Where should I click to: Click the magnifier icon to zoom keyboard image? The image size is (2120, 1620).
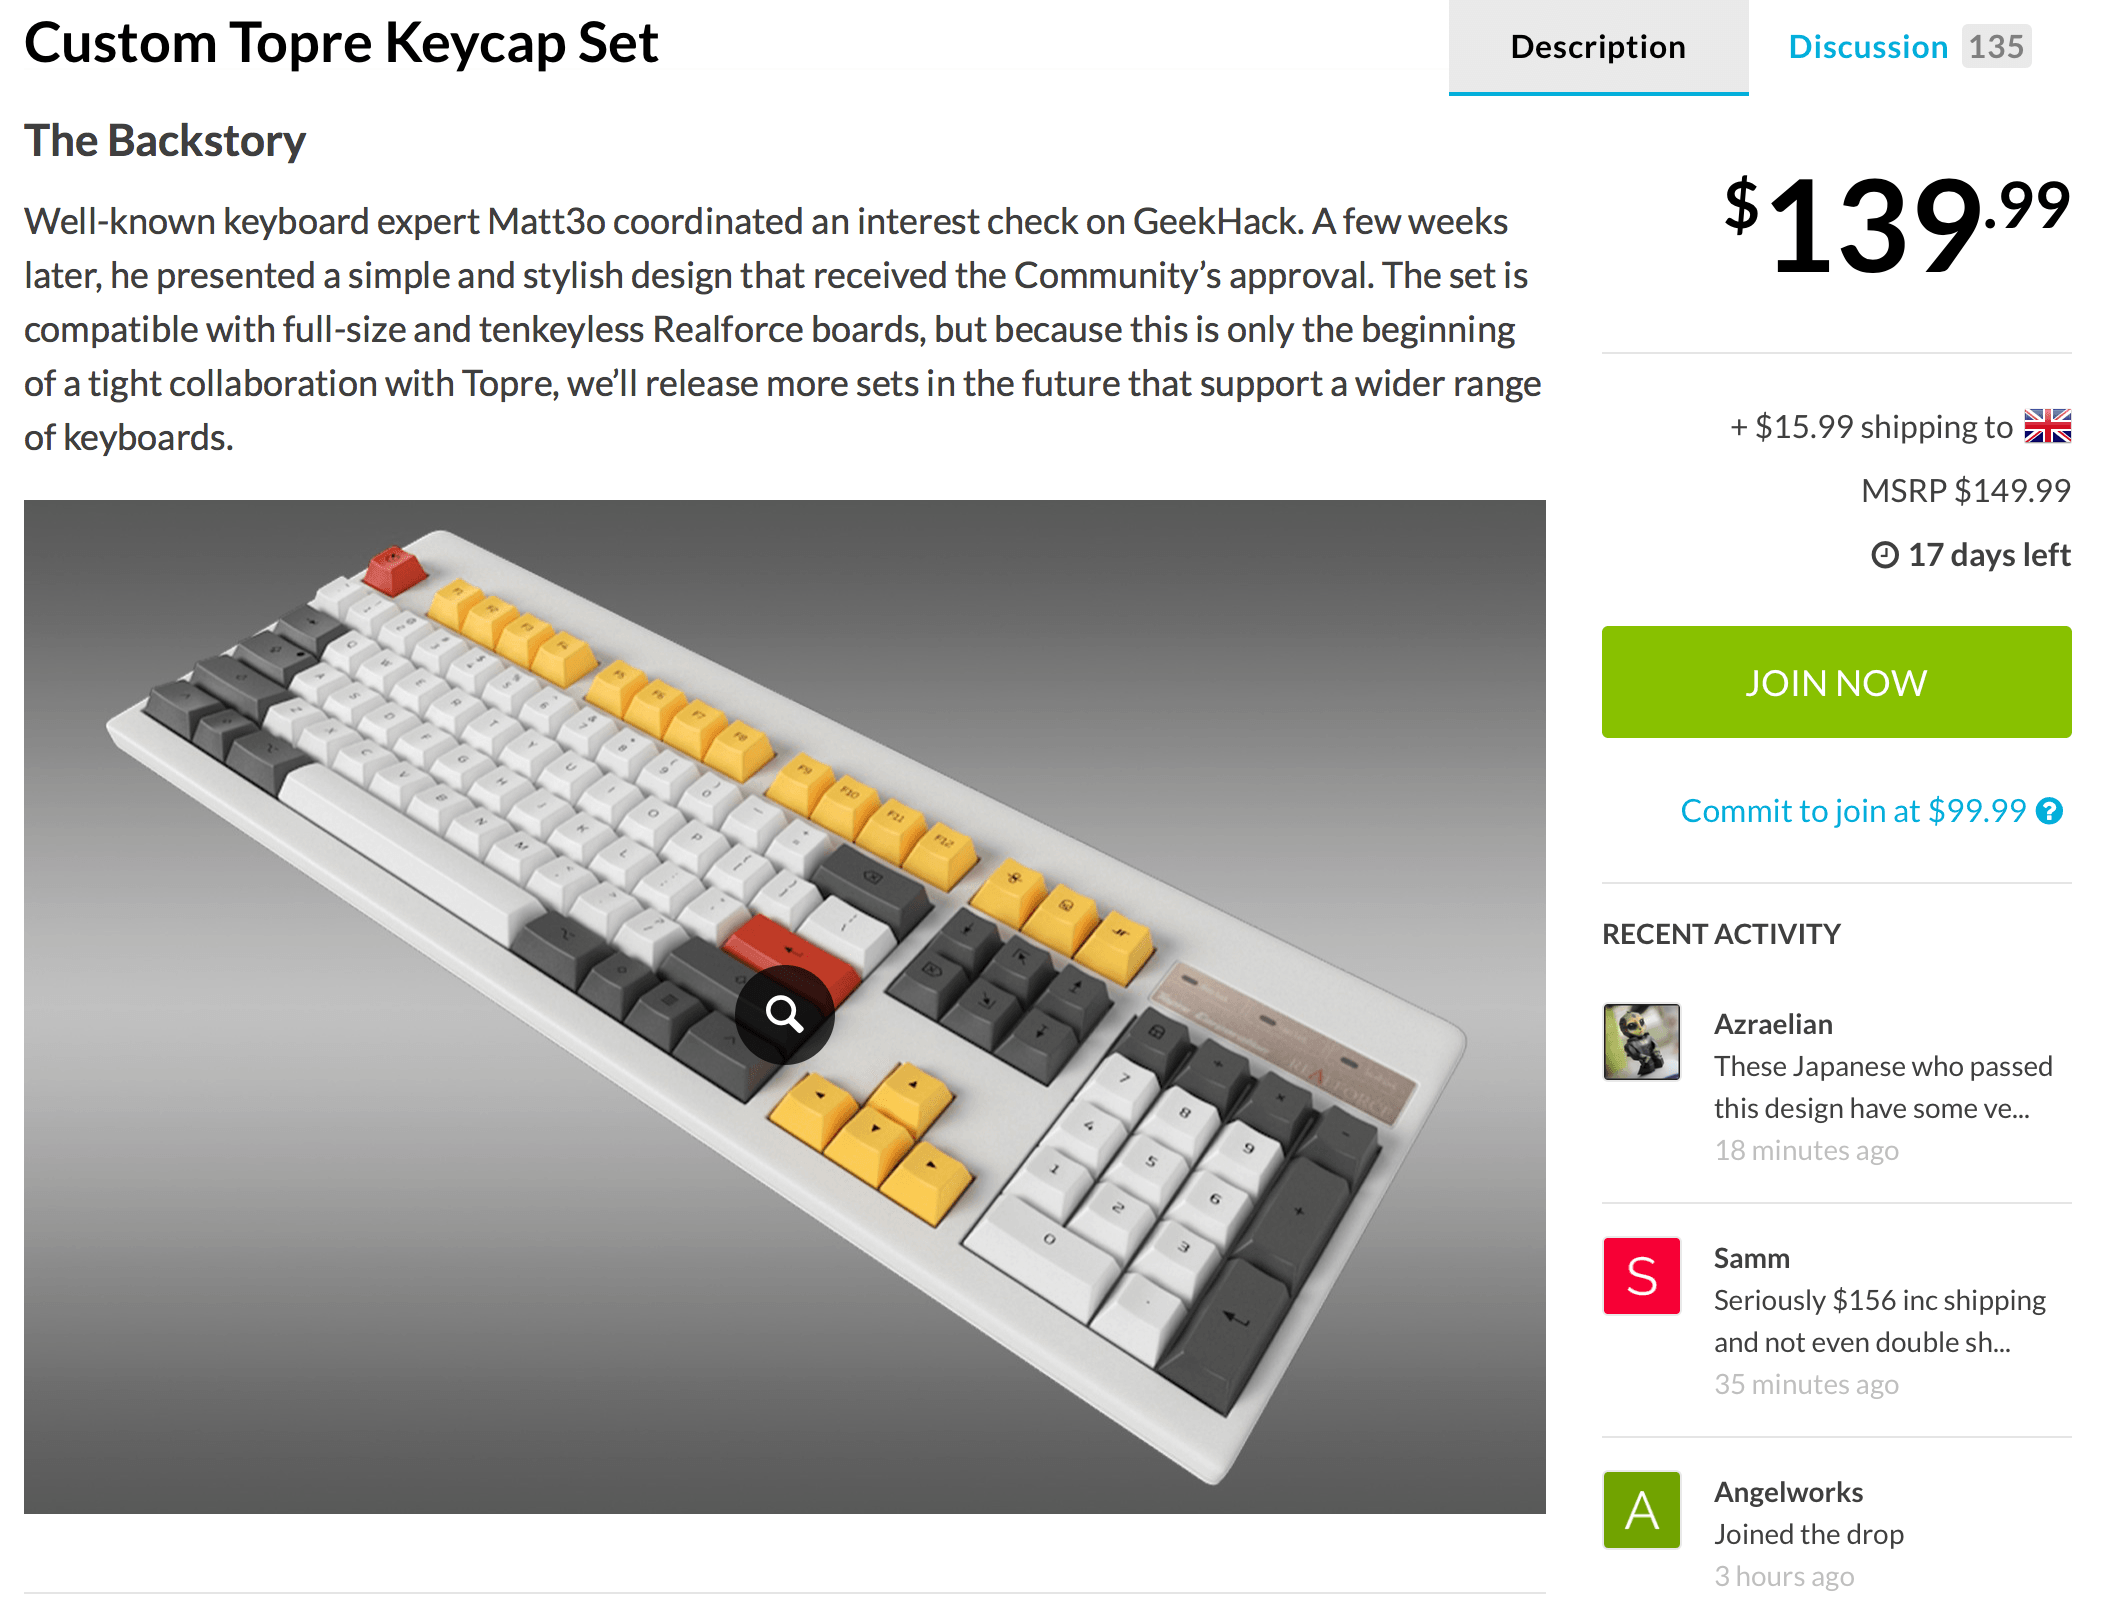pyautogui.click(x=787, y=1013)
